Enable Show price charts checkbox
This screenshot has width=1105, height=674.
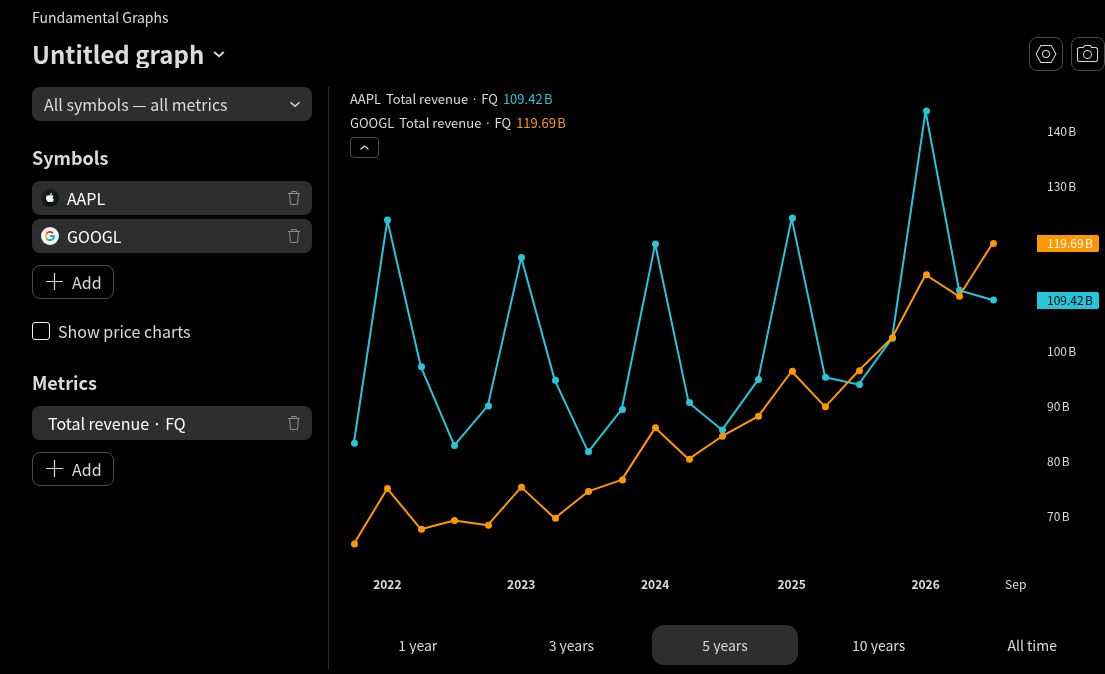pos(41,331)
